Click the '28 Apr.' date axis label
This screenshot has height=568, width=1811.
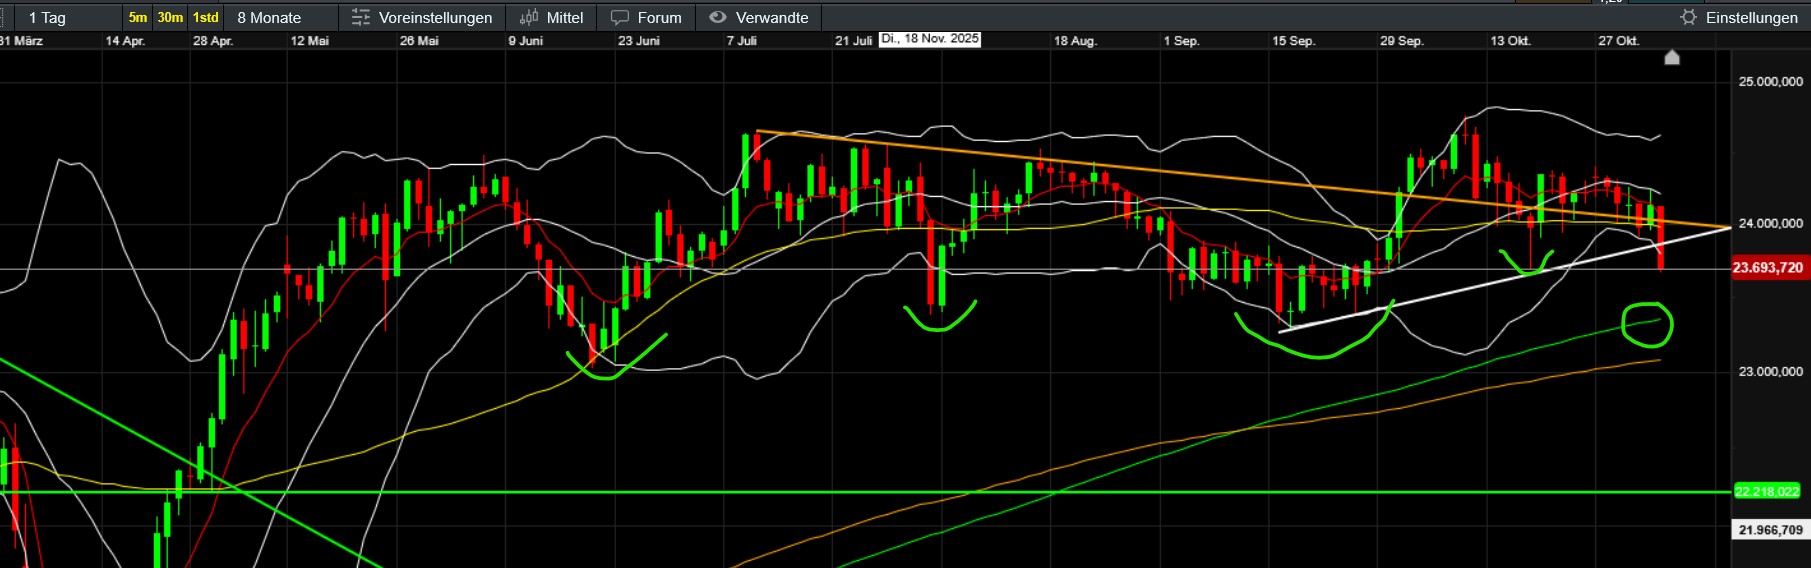pyautogui.click(x=213, y=41)
